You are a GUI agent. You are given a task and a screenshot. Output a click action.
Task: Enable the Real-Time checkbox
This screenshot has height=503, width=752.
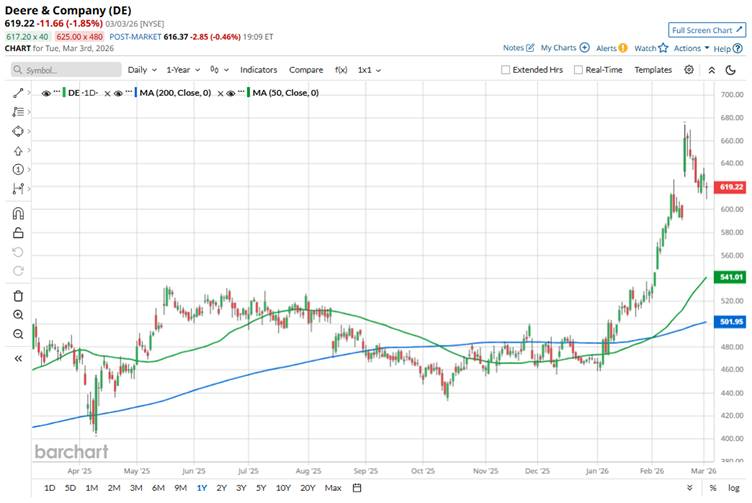(577, 70)
